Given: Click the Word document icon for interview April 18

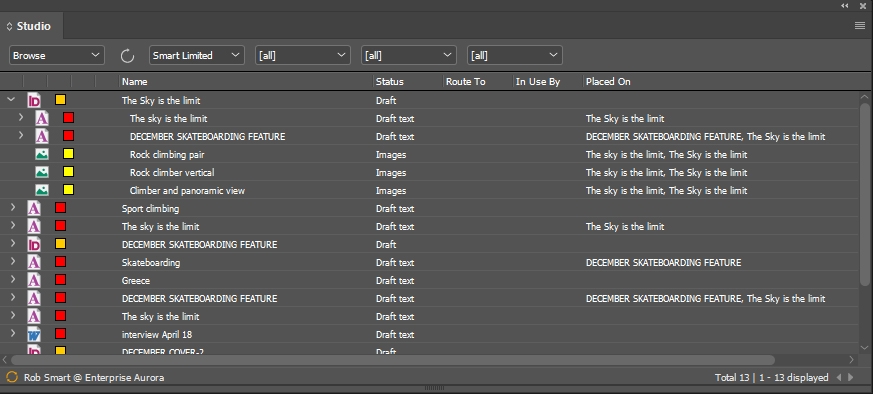Looking at the screenshot, I should coord(34,334).
